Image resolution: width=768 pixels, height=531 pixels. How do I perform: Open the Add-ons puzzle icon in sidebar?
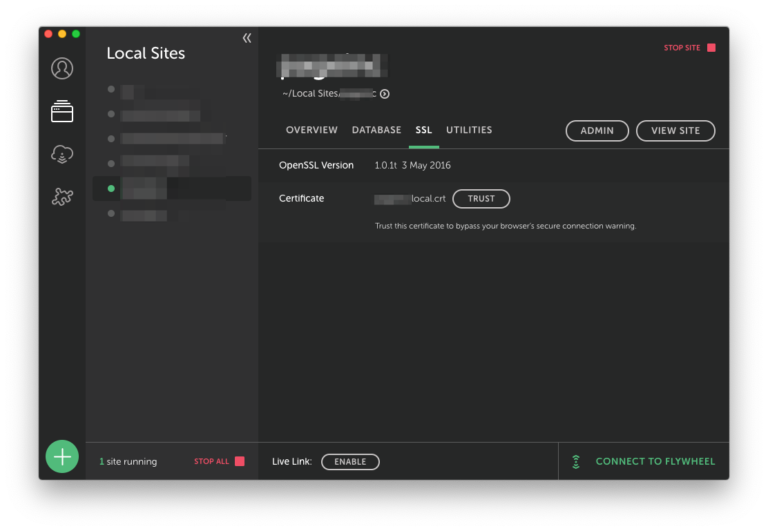(62, 197)
